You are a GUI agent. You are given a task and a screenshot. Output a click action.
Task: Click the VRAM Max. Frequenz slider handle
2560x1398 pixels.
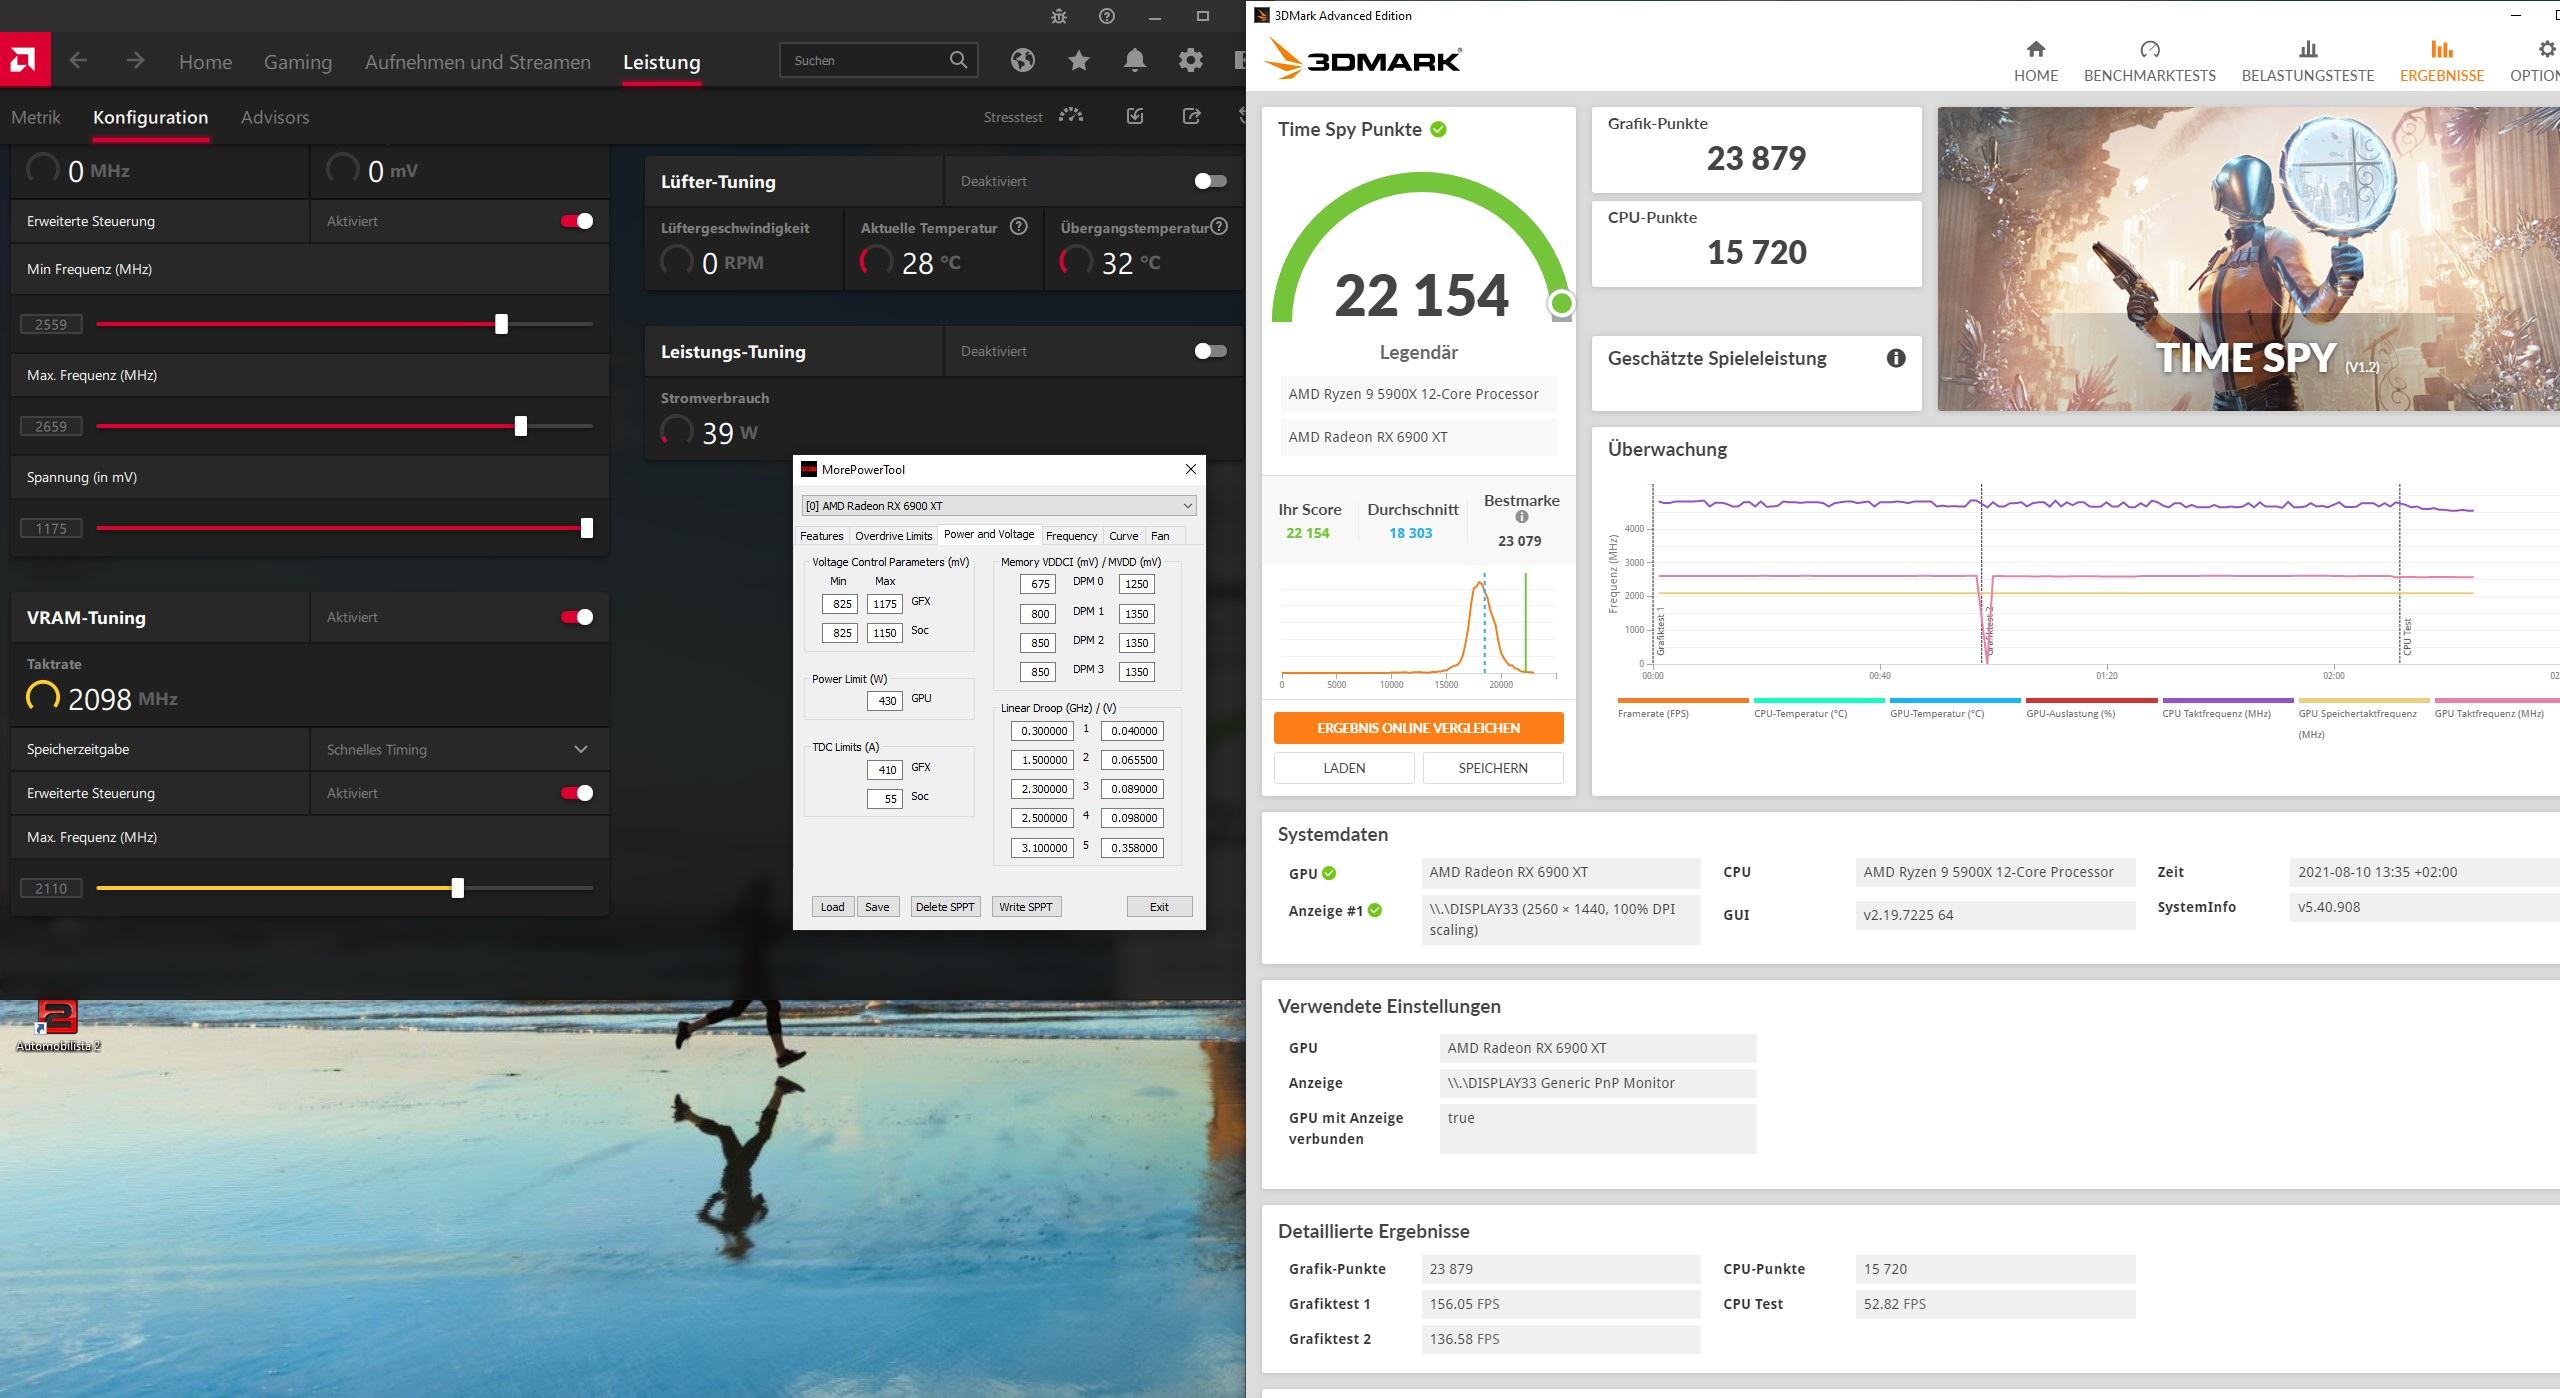(x=458, y=888)
